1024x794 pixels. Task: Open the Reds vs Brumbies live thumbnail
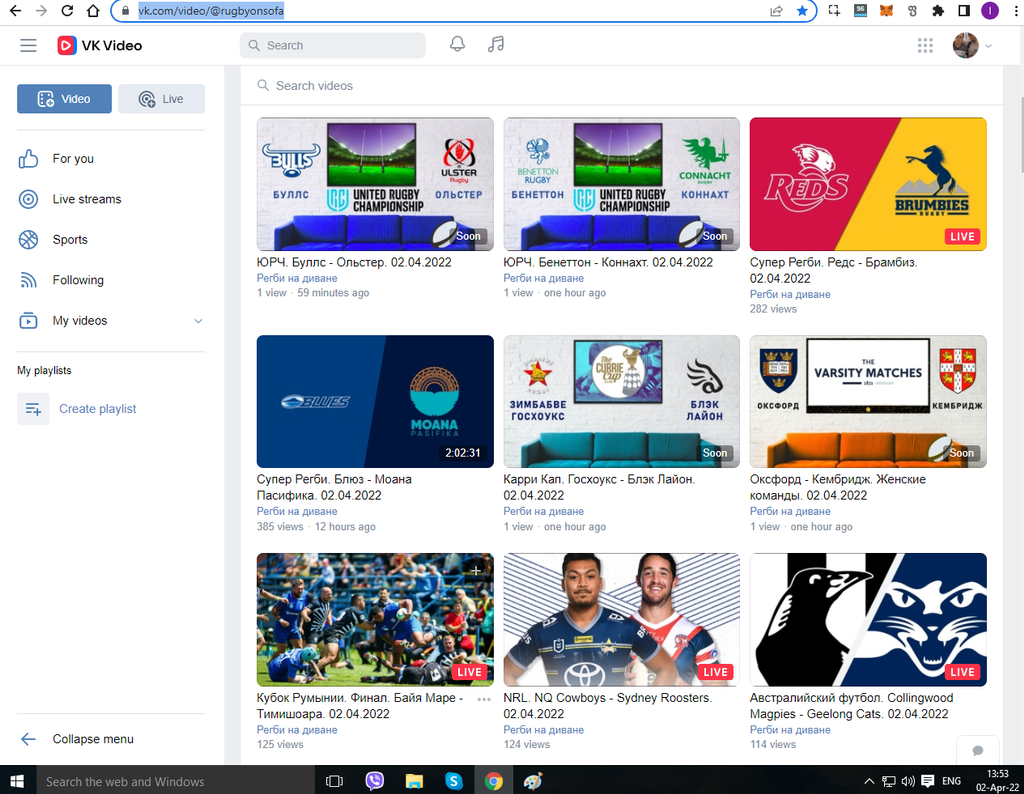(868, 184)
